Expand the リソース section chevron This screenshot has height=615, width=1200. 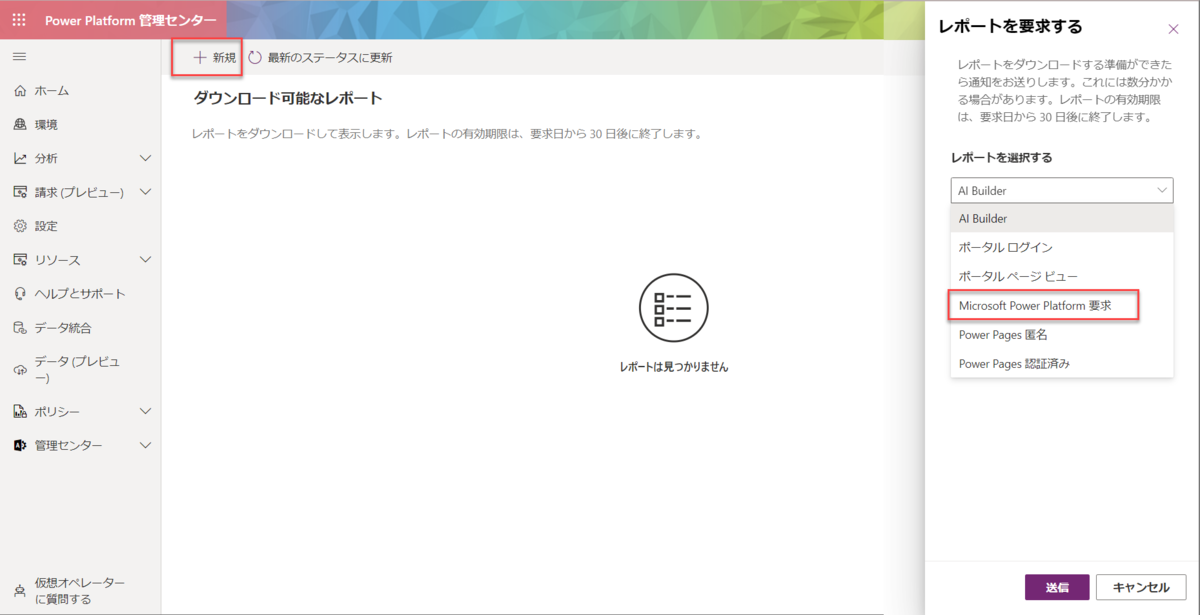[x=145, y=260]
